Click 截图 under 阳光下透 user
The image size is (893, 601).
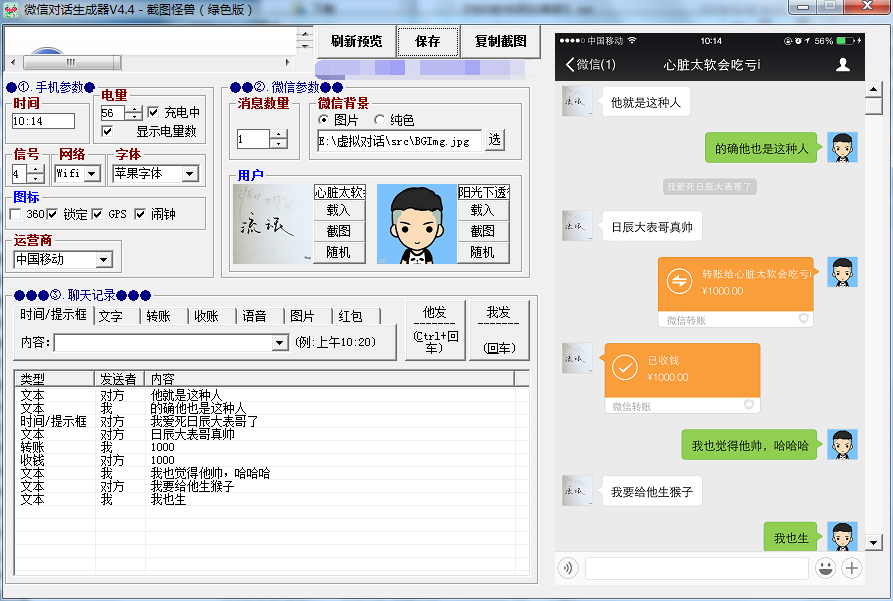[x=483, y=231]
